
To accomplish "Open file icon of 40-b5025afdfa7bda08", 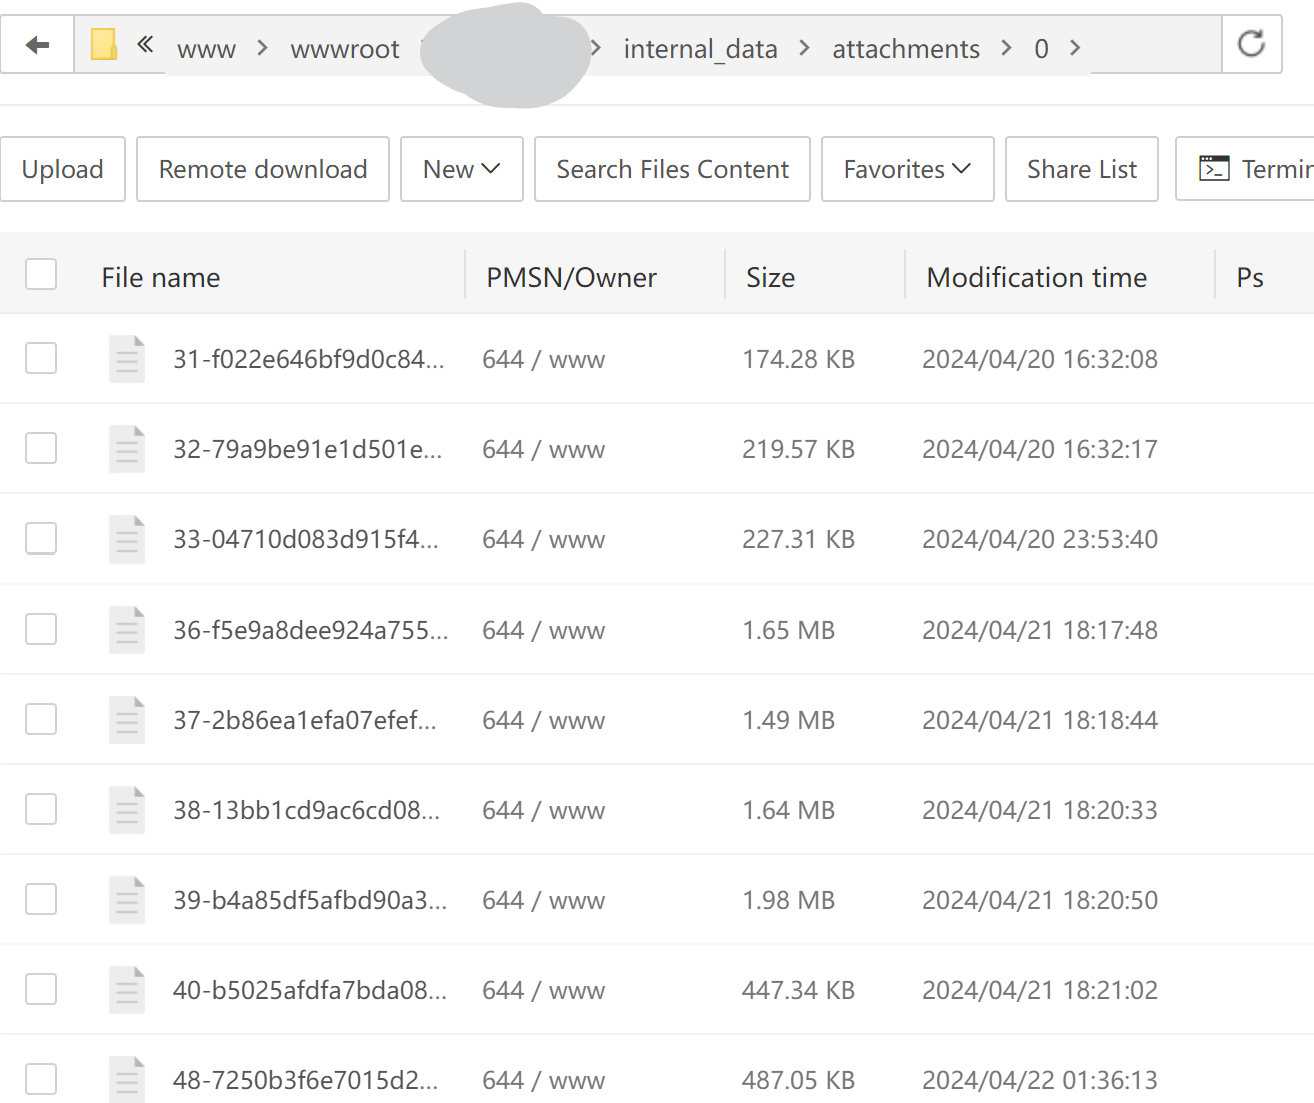I will [127, 990].
